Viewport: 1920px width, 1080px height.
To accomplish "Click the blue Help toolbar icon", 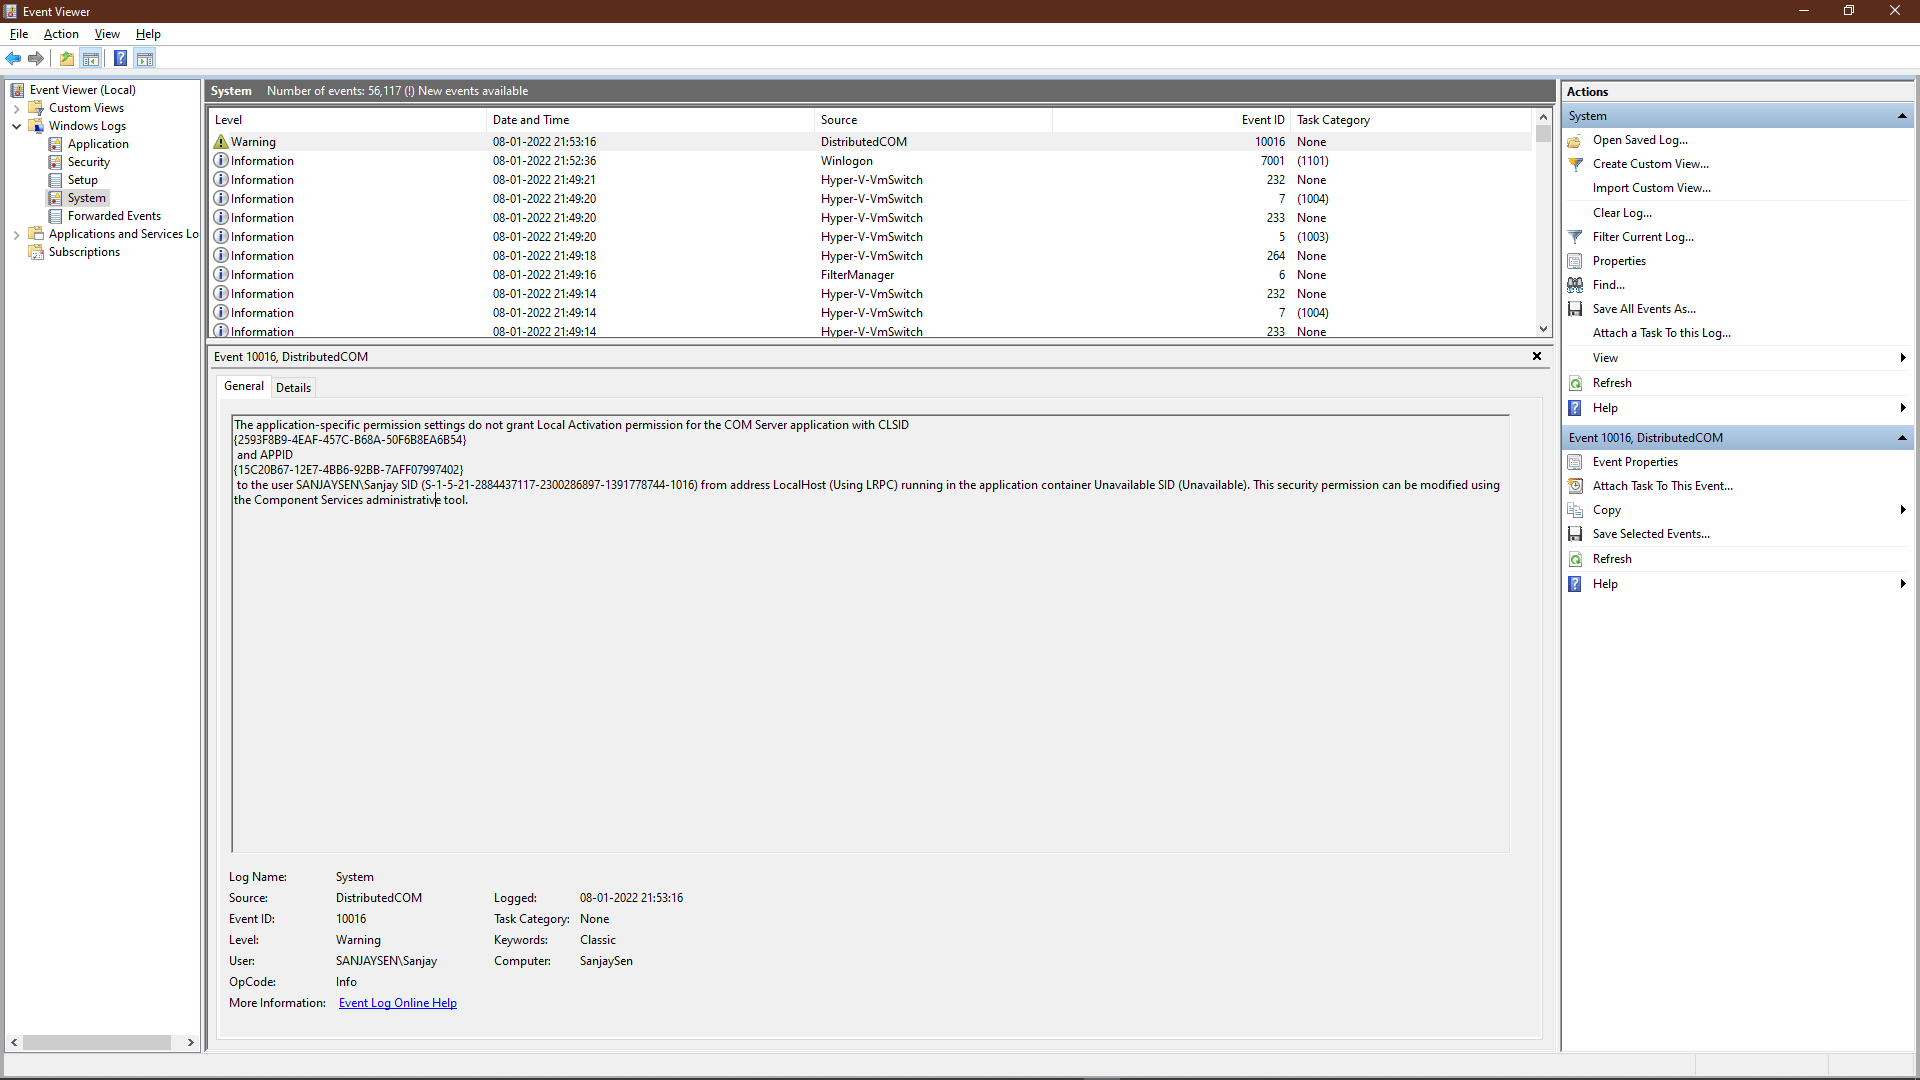I will click(120, 59).
